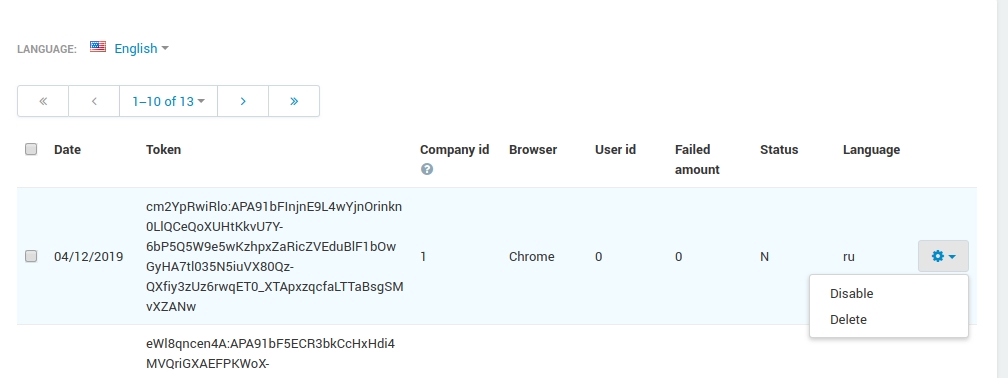Choose Disable from the gear menu
Viewport: 1008px width, 378px height.
pos(851,293)
